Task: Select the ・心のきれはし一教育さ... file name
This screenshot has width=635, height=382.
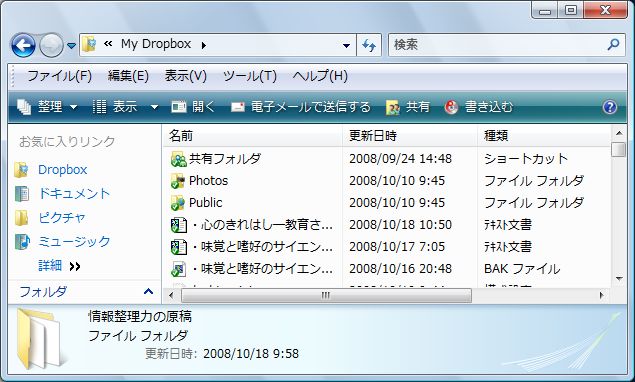Action: (x=262, y=225)
